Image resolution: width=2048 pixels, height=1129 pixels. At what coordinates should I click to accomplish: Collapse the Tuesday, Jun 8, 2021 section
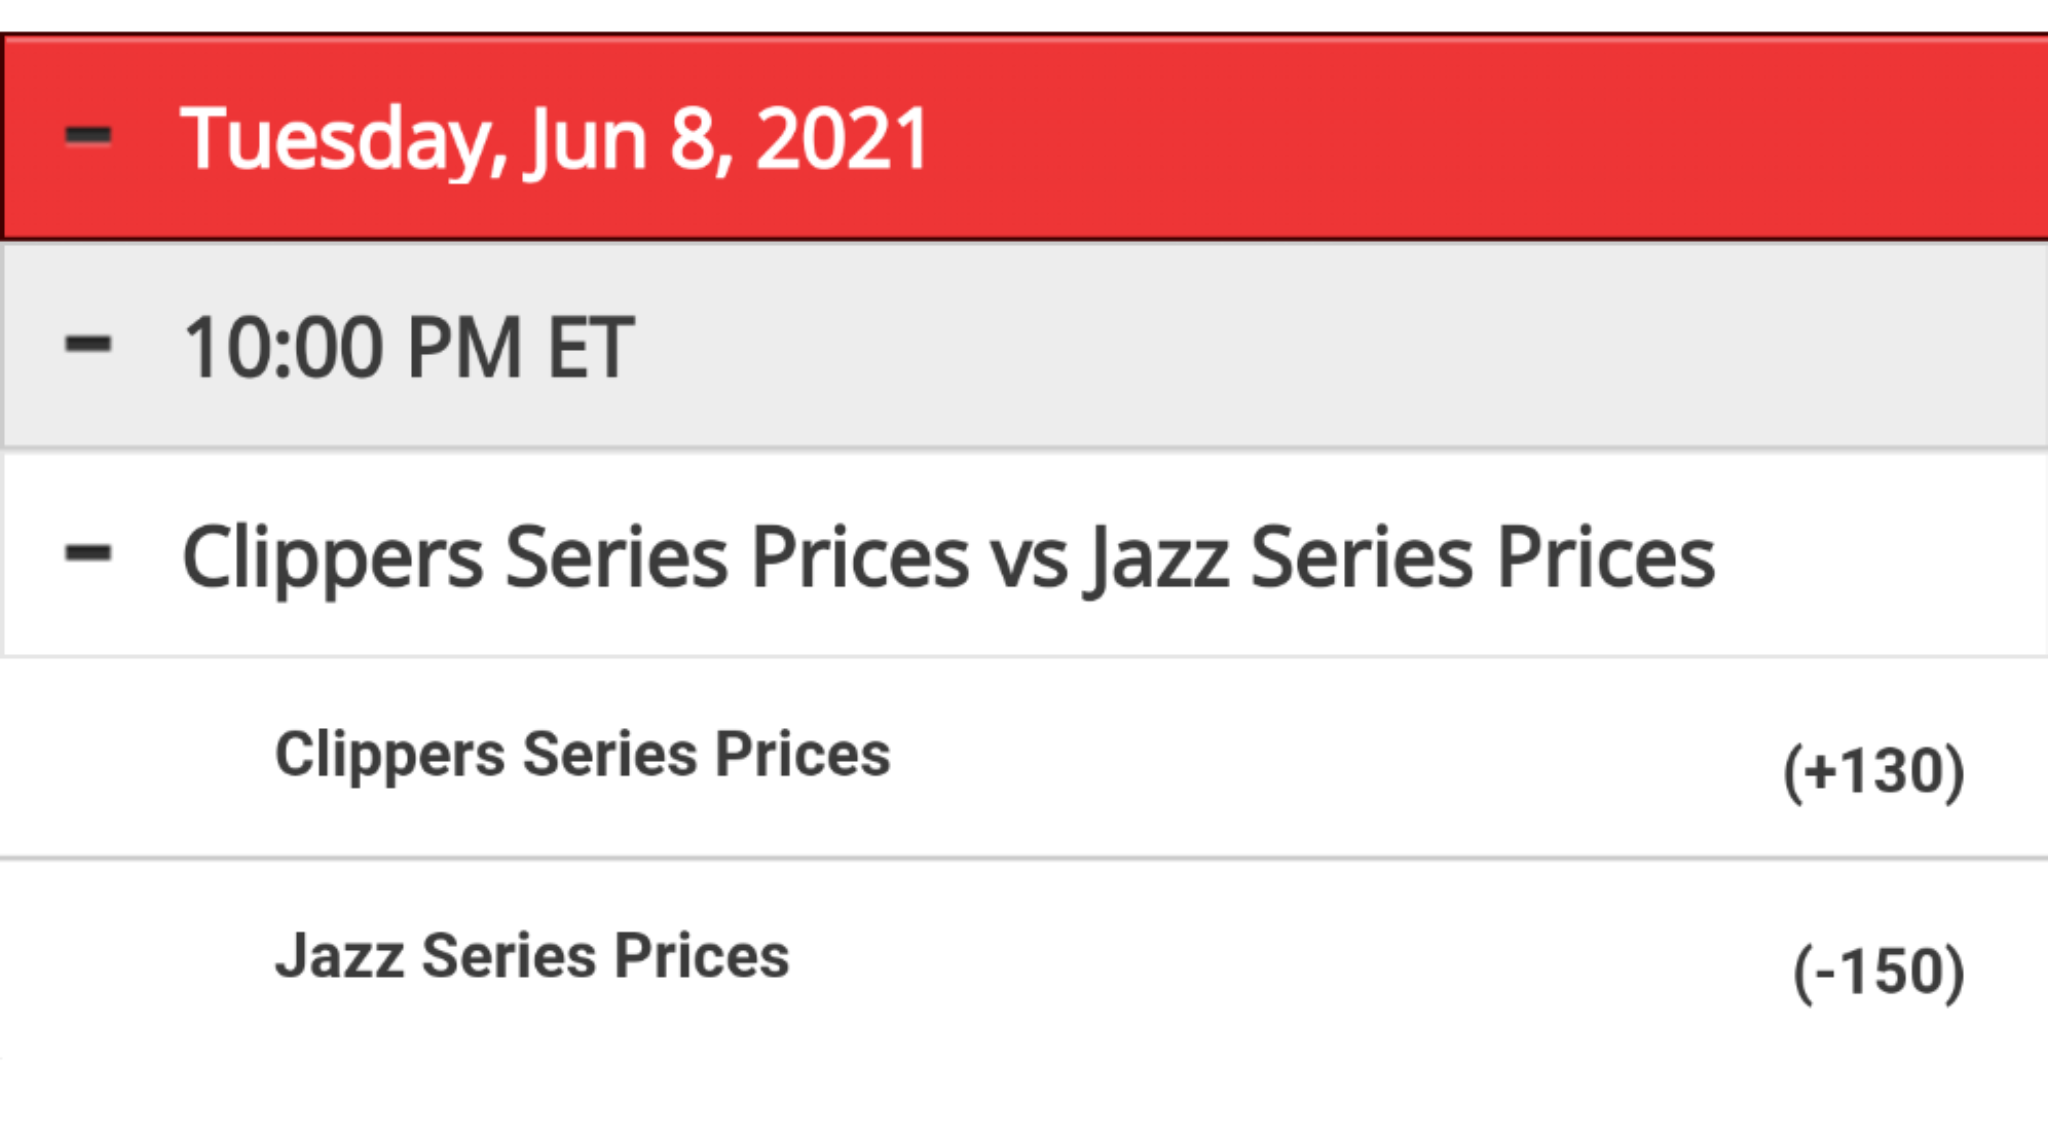click(88, 137)
